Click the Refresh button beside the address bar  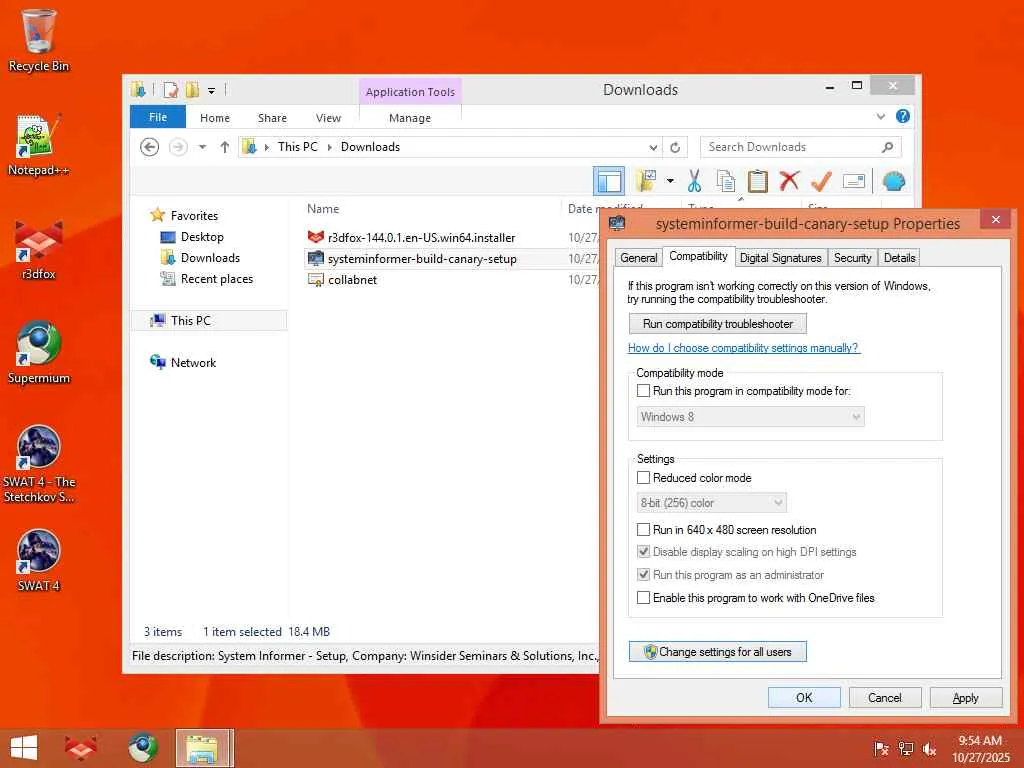coord(675,147)
